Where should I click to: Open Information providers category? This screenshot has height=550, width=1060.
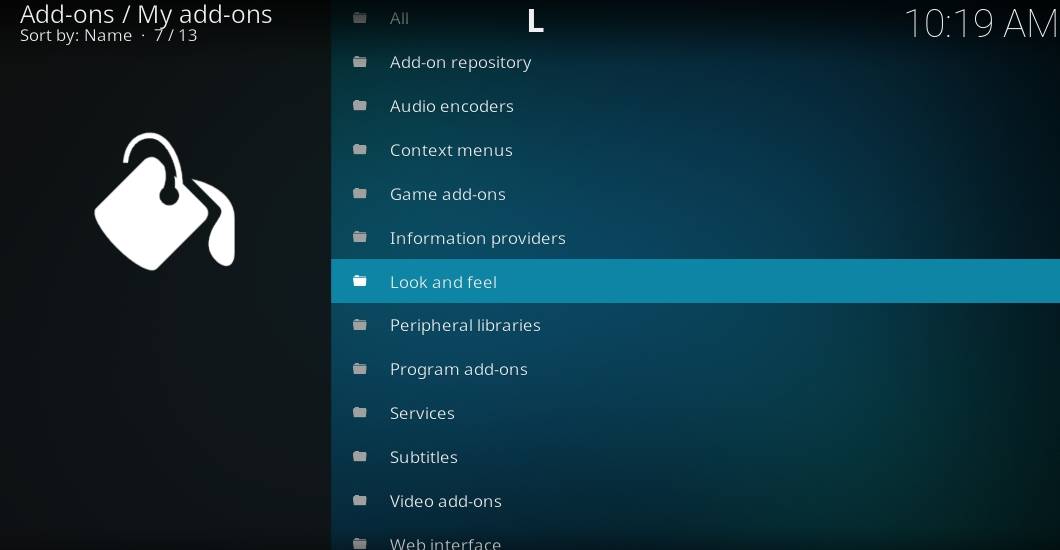click(x=695, y=238)
